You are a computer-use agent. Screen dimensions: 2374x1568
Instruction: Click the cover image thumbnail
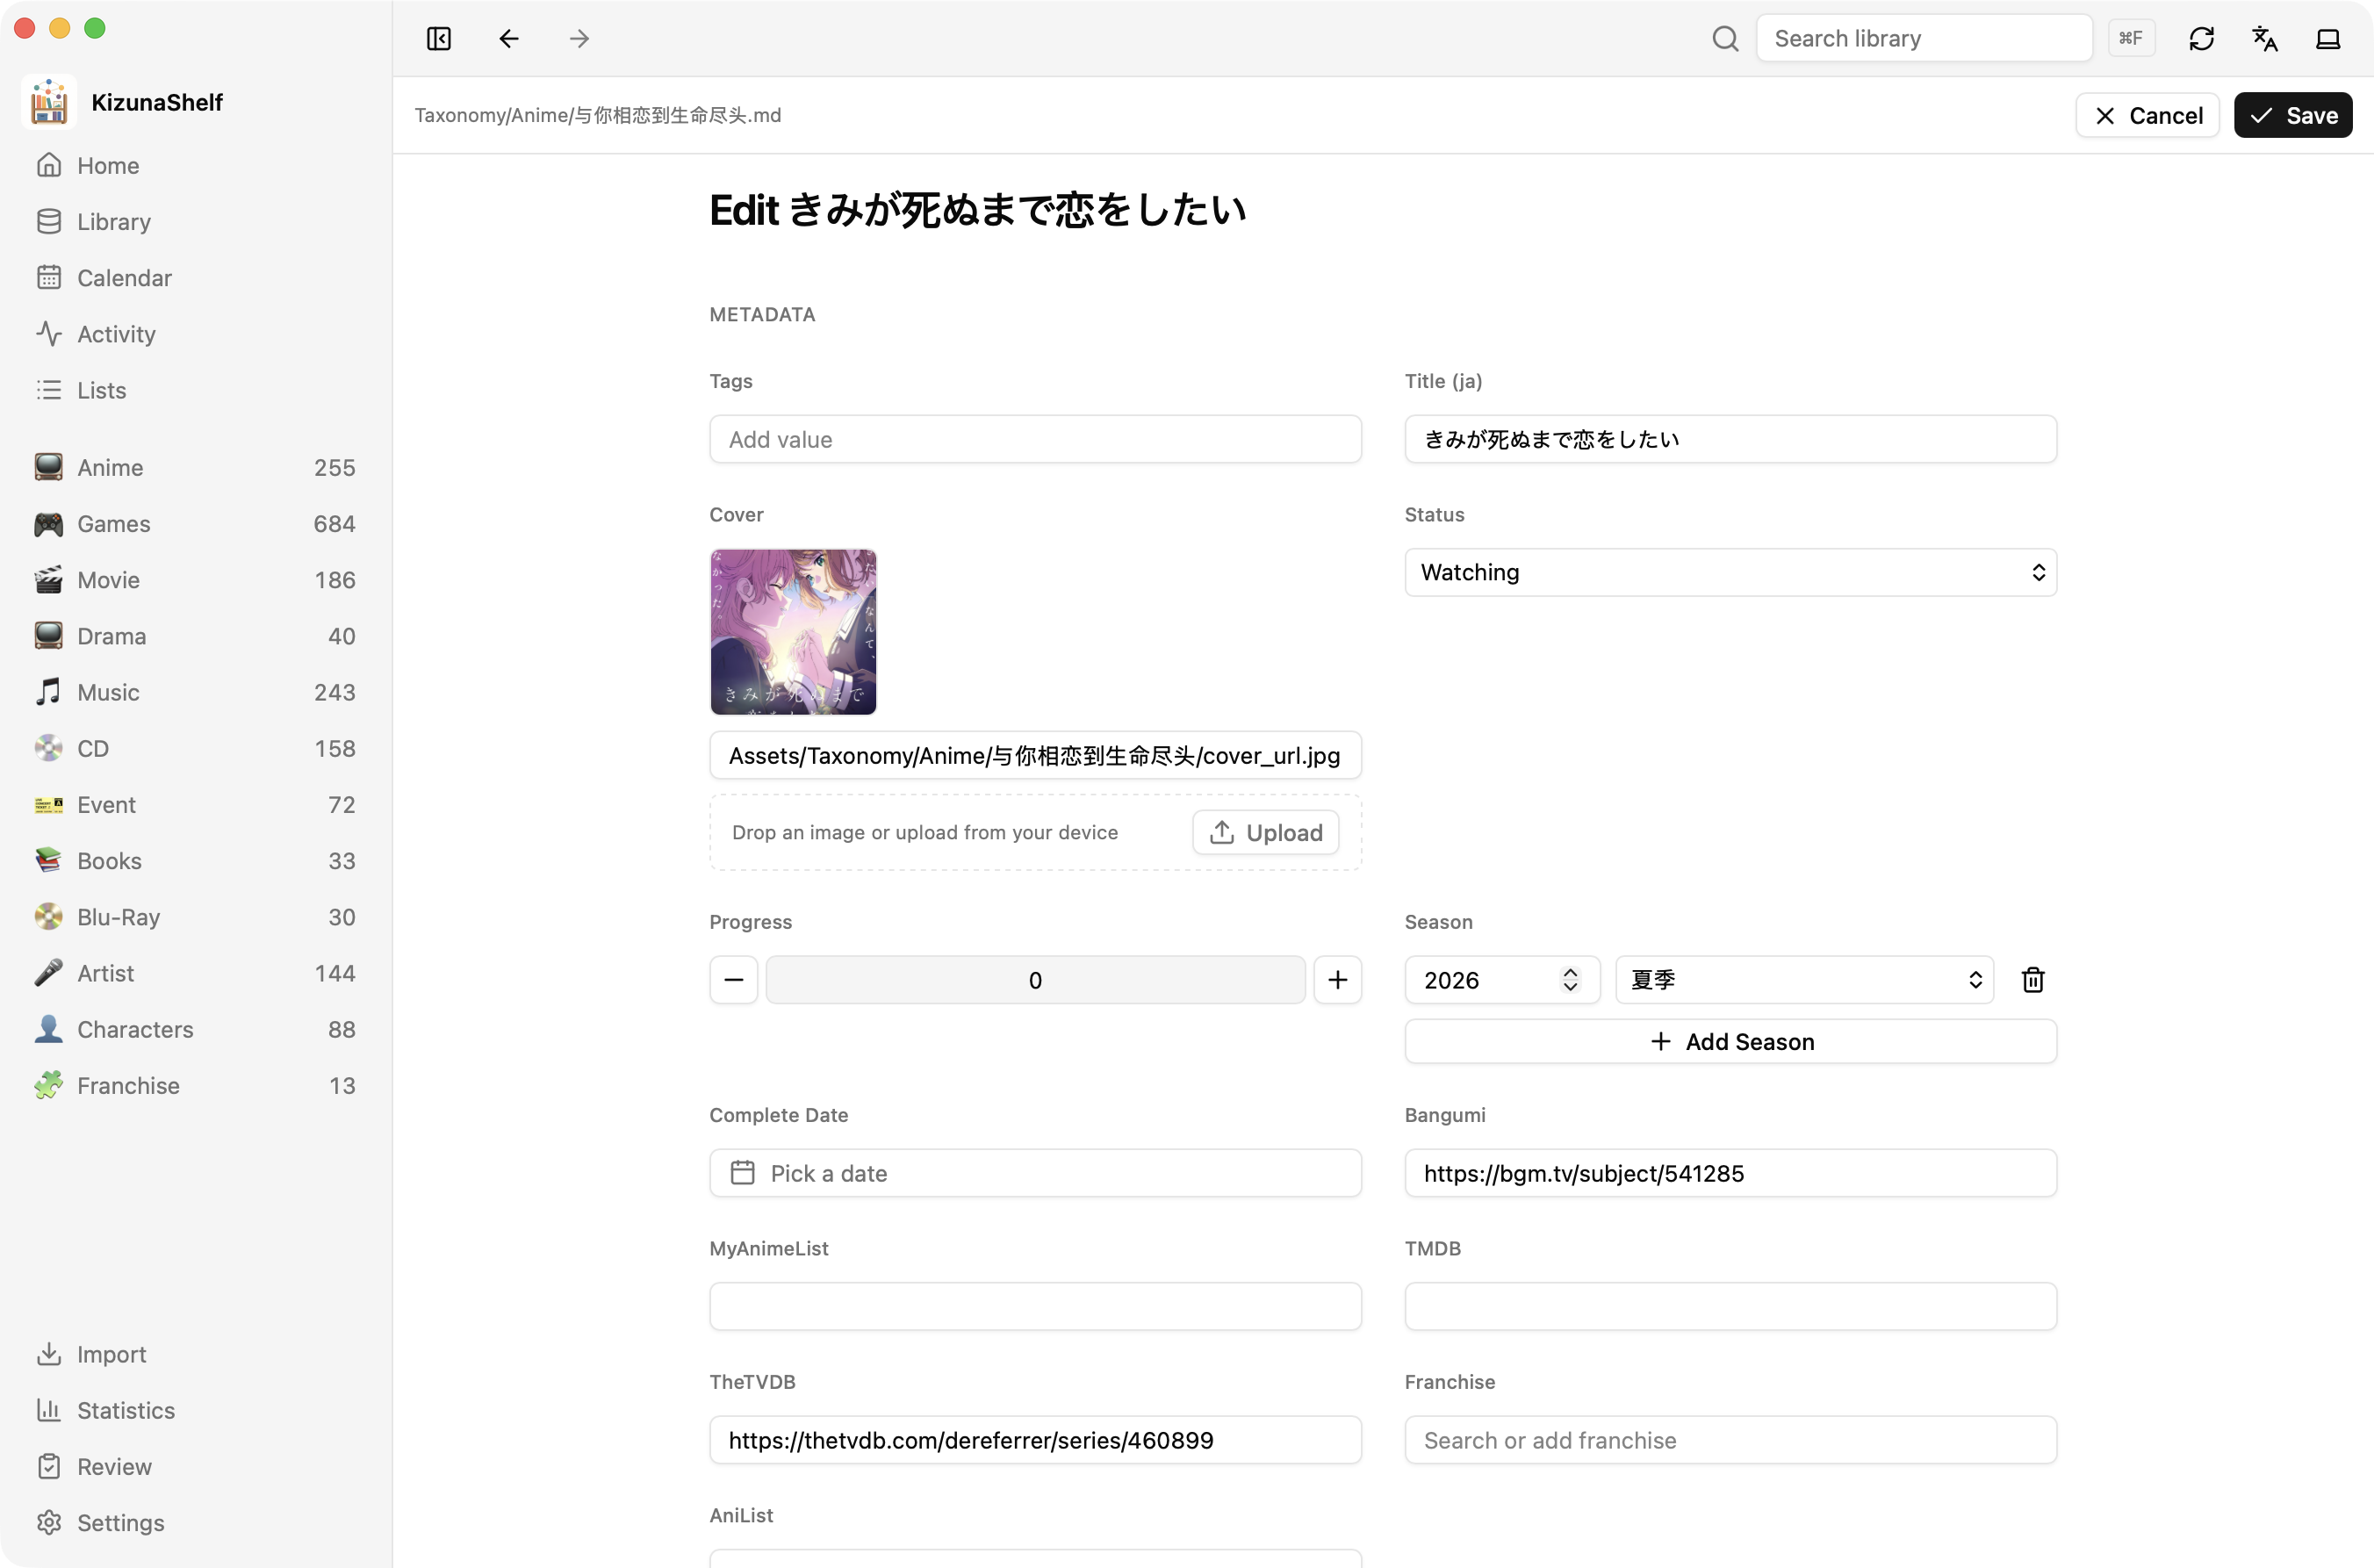tap(793, 632)
